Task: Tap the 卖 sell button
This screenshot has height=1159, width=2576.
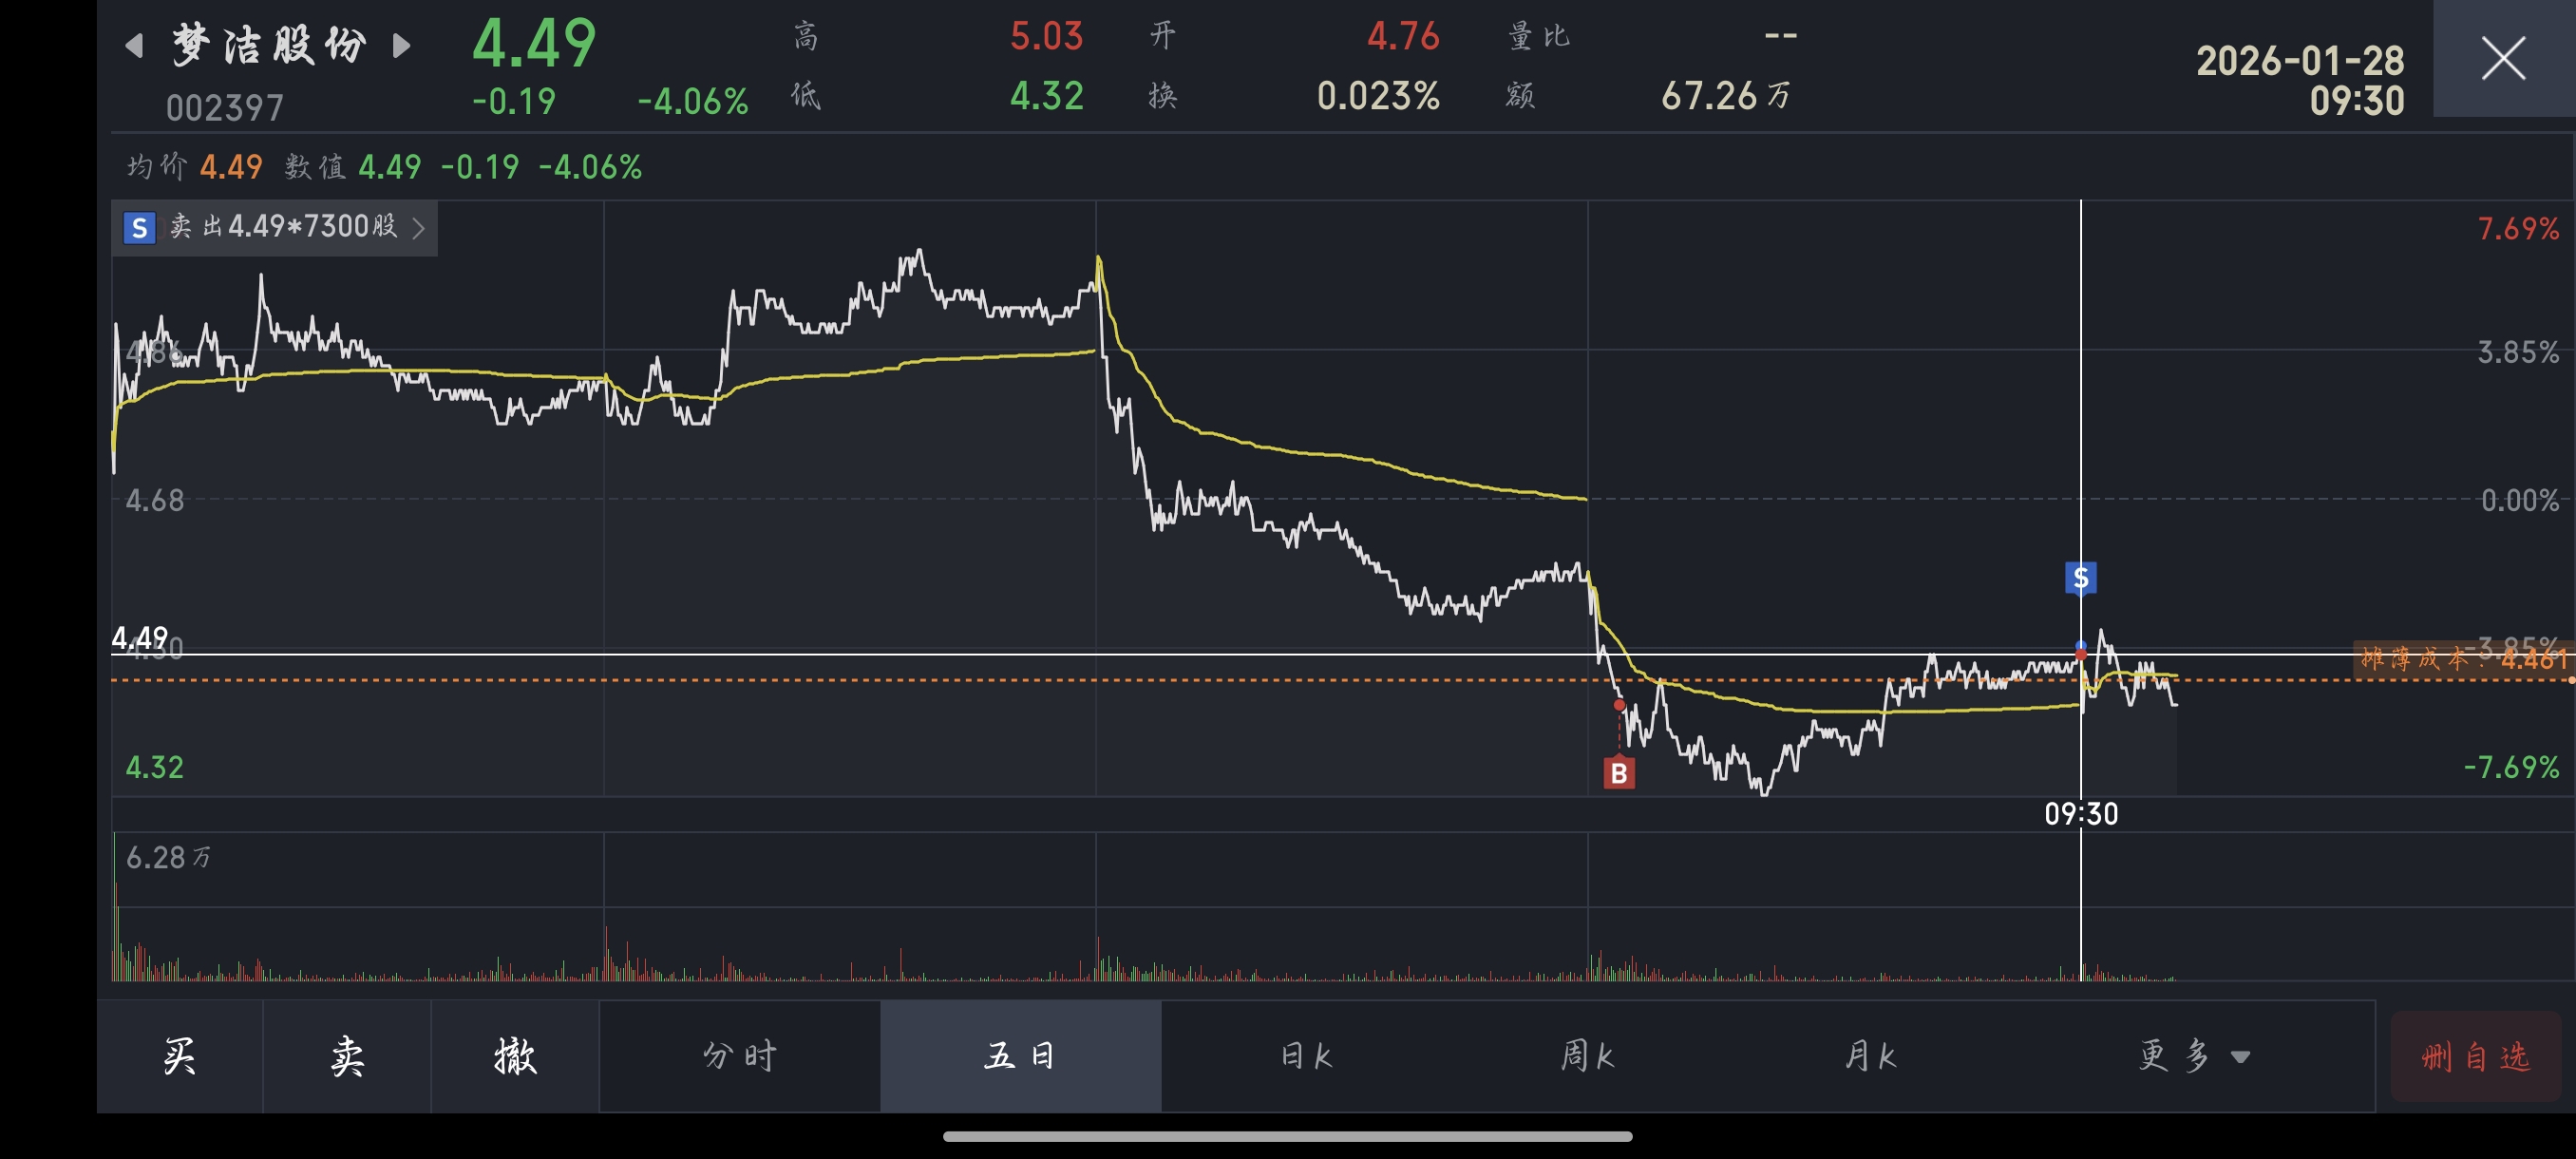Action: pyautogui.click(x=347, y=1056)
